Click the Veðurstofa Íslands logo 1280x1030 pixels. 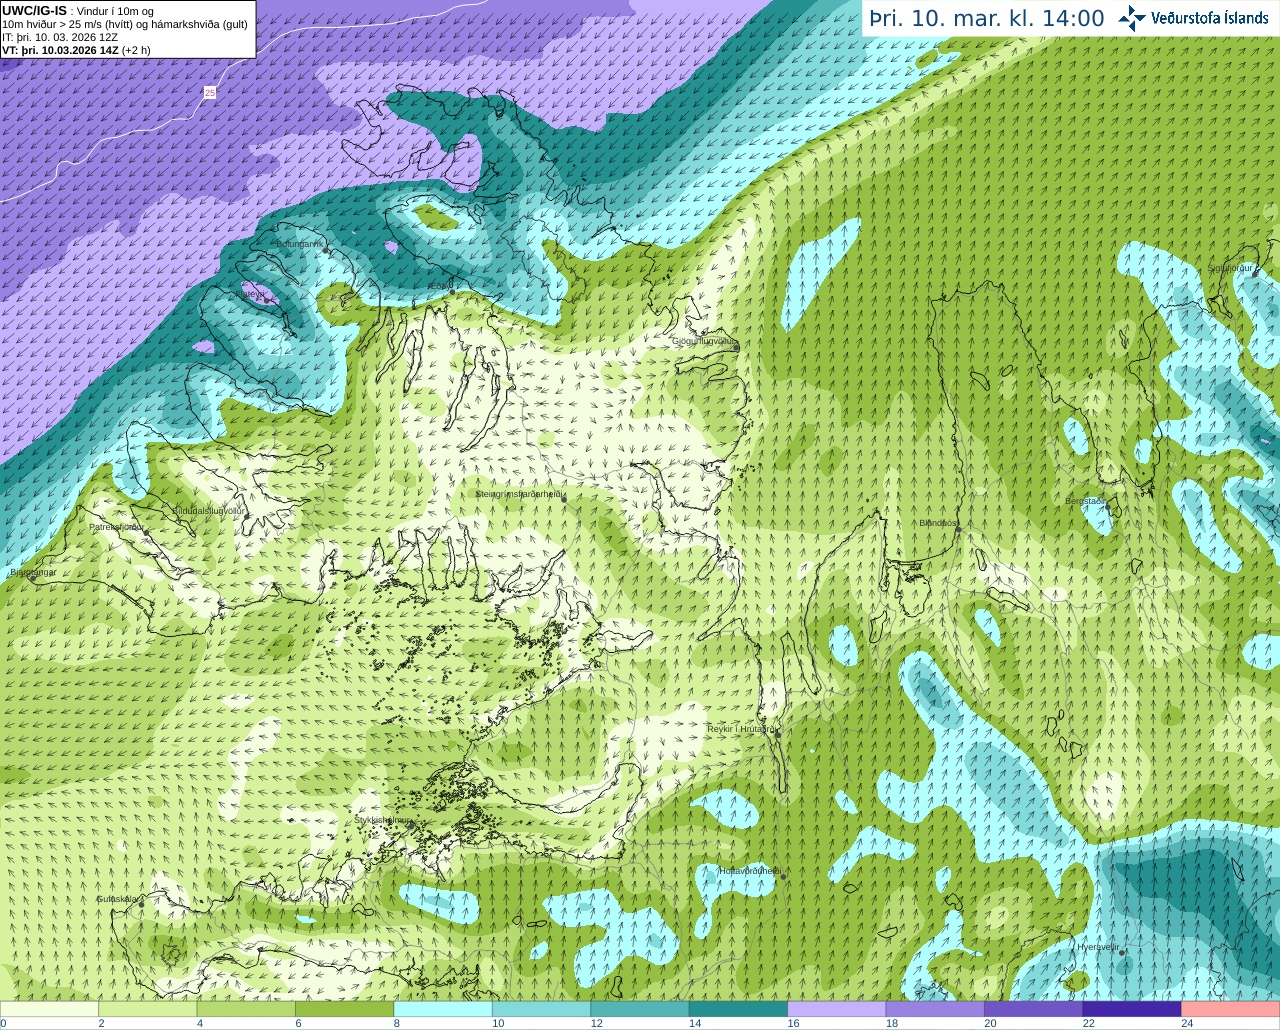1194,18
